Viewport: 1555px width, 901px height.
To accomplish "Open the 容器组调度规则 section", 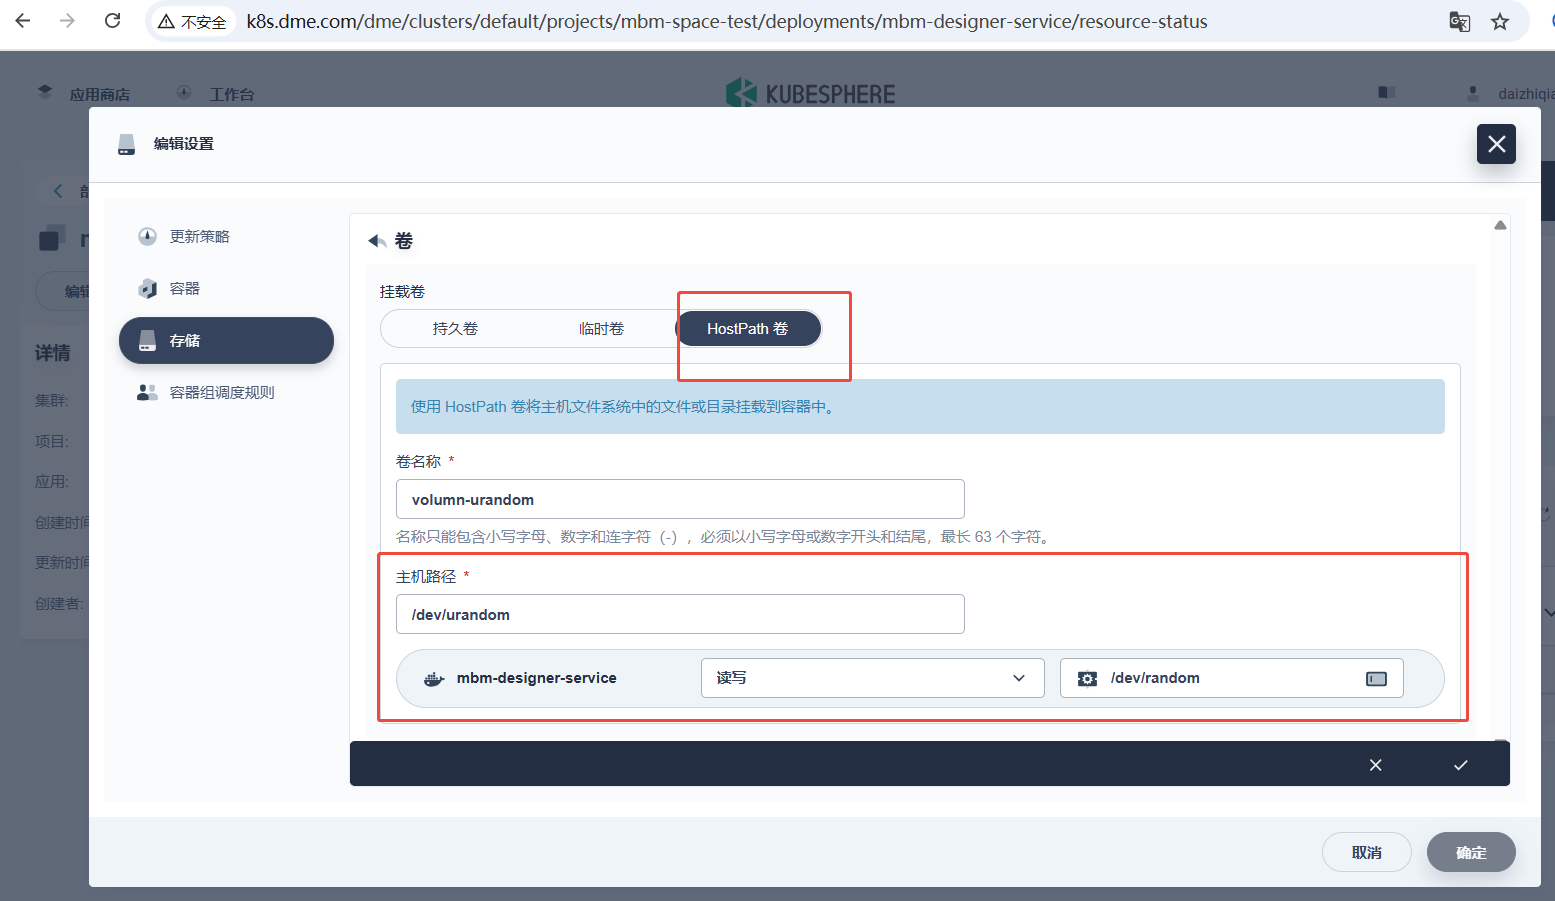I will [x=221, y=393].
